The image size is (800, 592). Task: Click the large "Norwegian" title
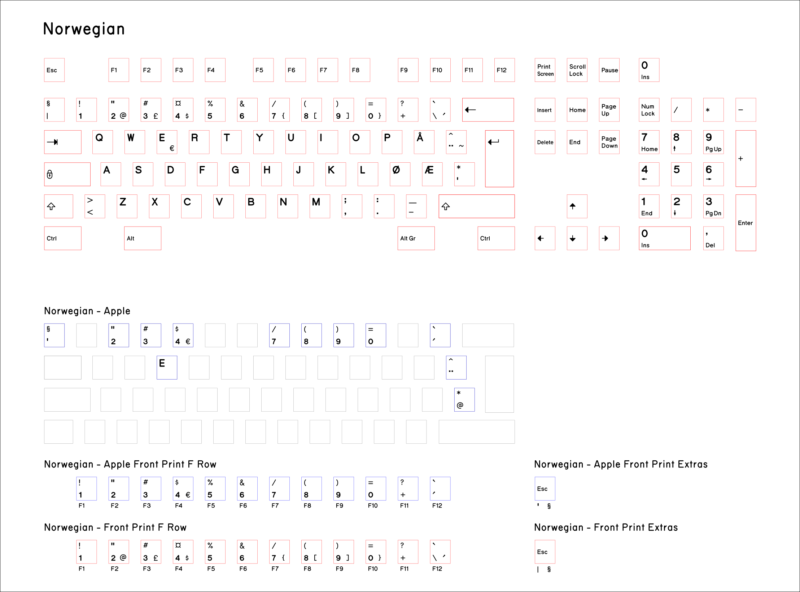[84, 29]
